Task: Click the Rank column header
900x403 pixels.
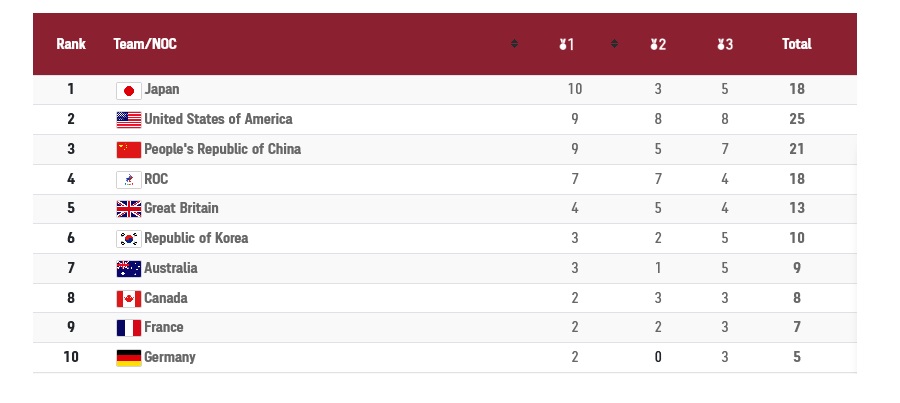Action: pyautogui.click(x=71, y=44)
